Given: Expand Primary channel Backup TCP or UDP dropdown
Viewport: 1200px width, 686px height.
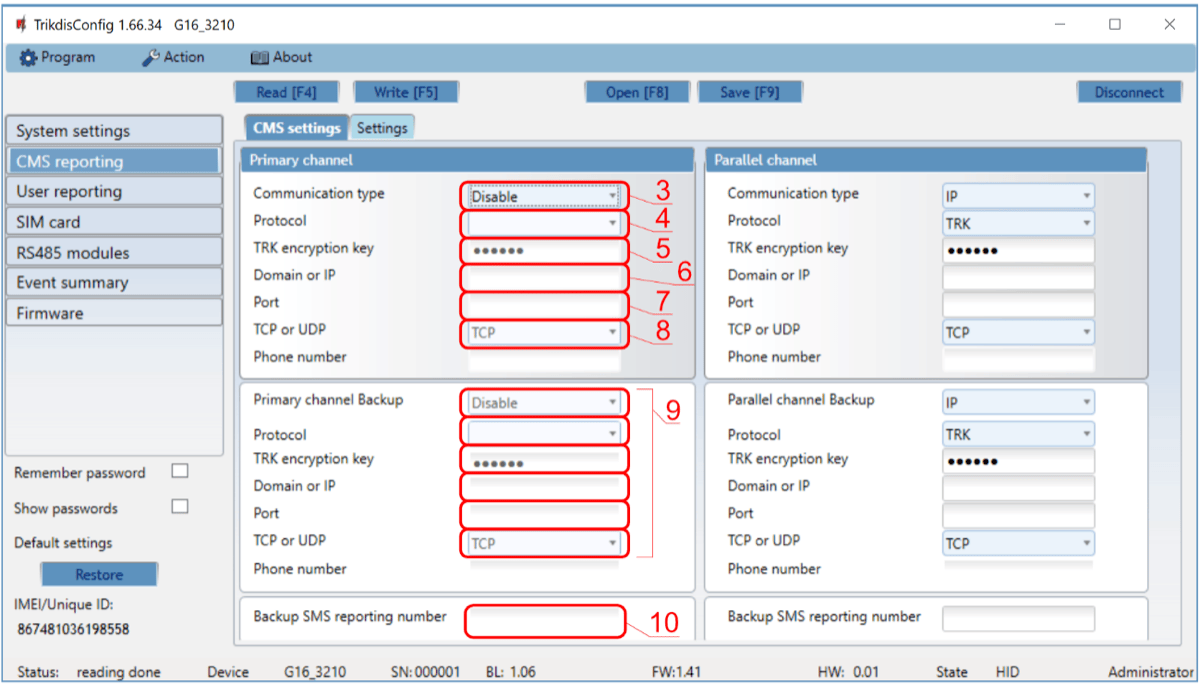Looking at the screenshot, I should click(x=545, y=543).
